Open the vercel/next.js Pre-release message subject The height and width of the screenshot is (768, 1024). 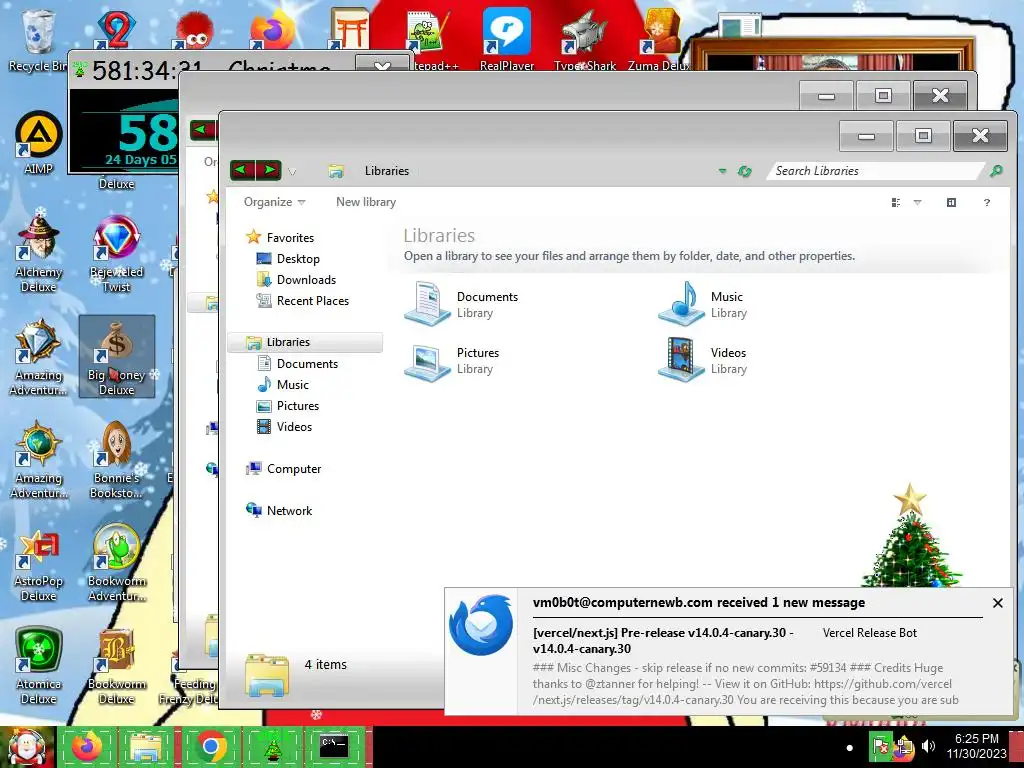tap(663, 641)
